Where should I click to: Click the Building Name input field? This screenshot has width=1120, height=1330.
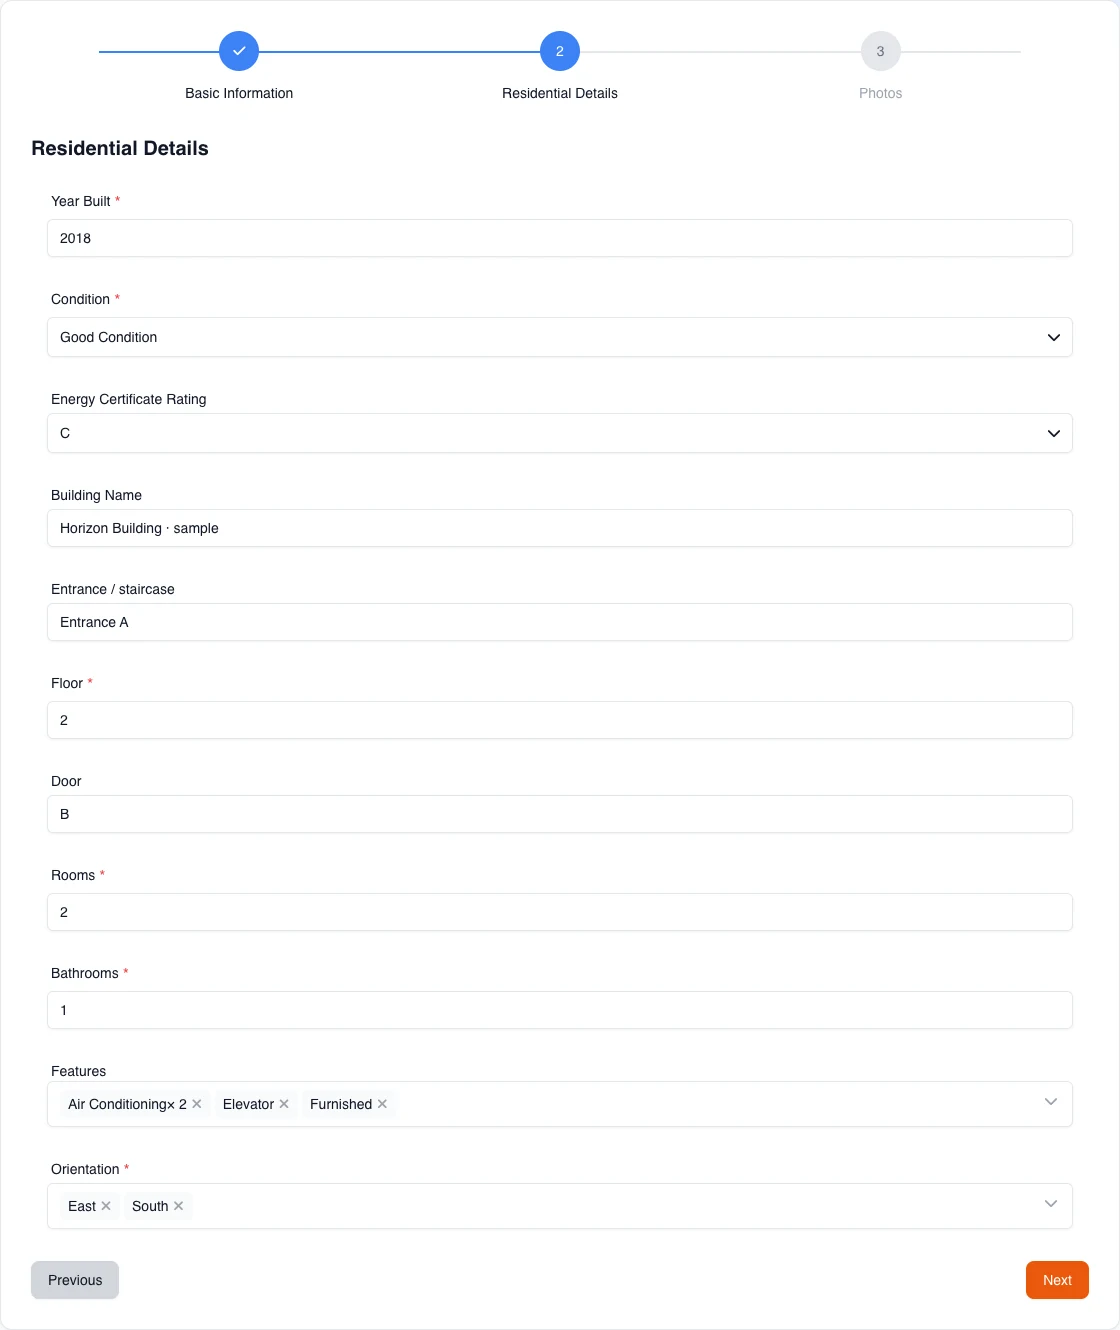[x=560, y=528]
